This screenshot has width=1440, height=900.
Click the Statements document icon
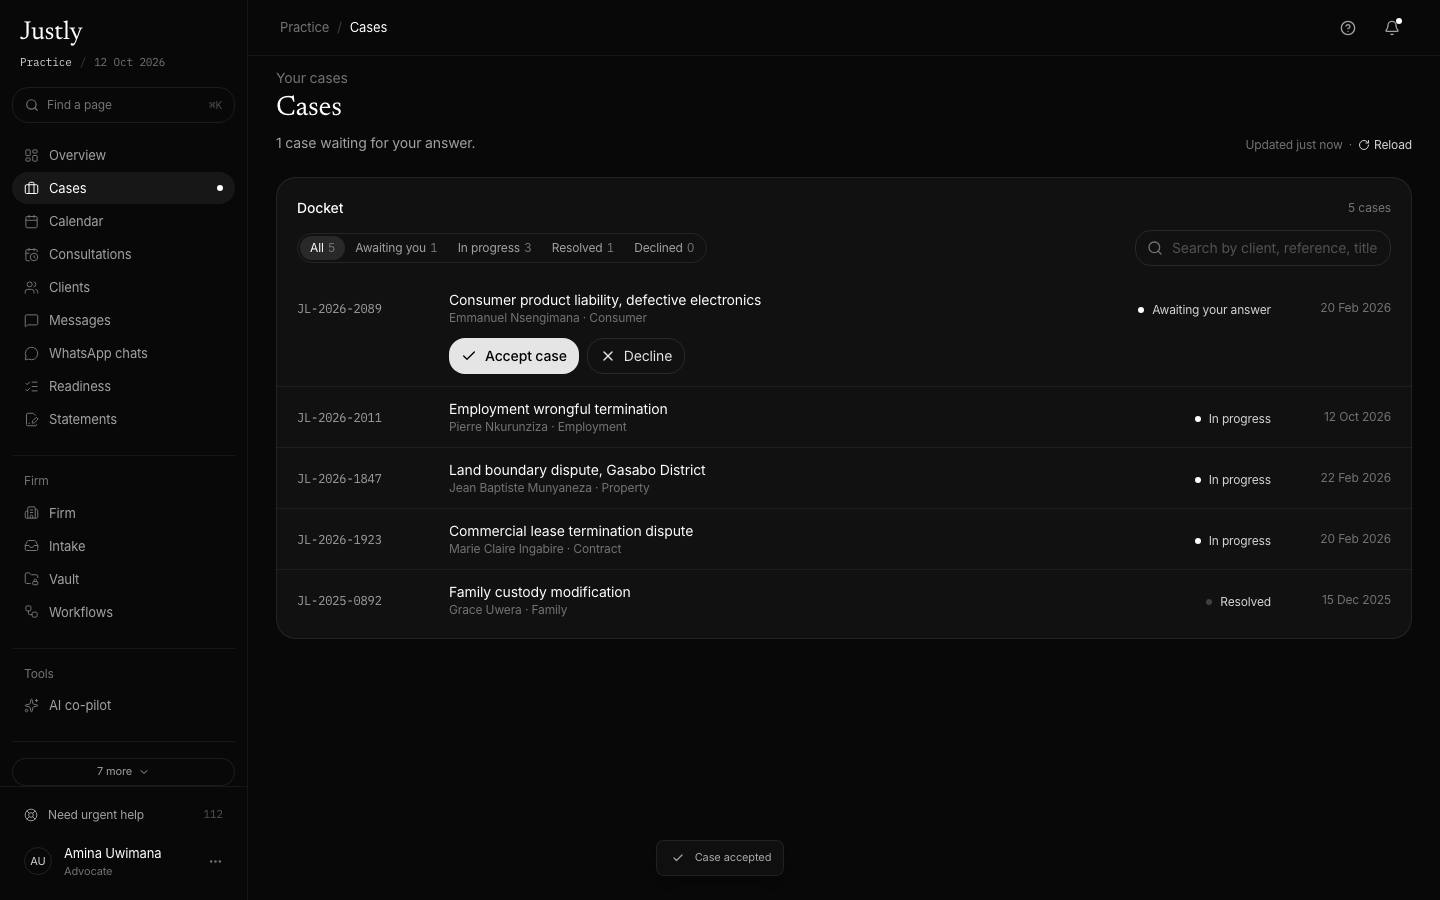(32, 419)
